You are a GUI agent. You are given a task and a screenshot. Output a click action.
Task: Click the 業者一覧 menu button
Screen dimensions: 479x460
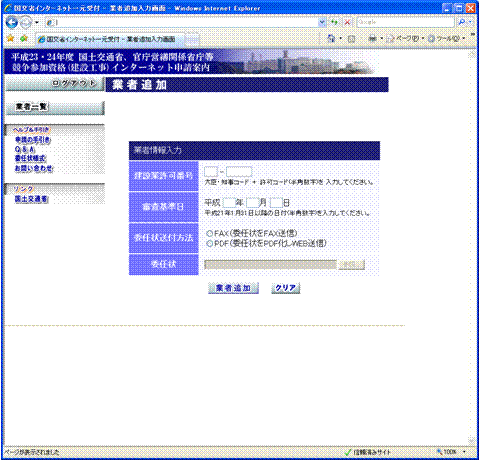pos(55,107)
